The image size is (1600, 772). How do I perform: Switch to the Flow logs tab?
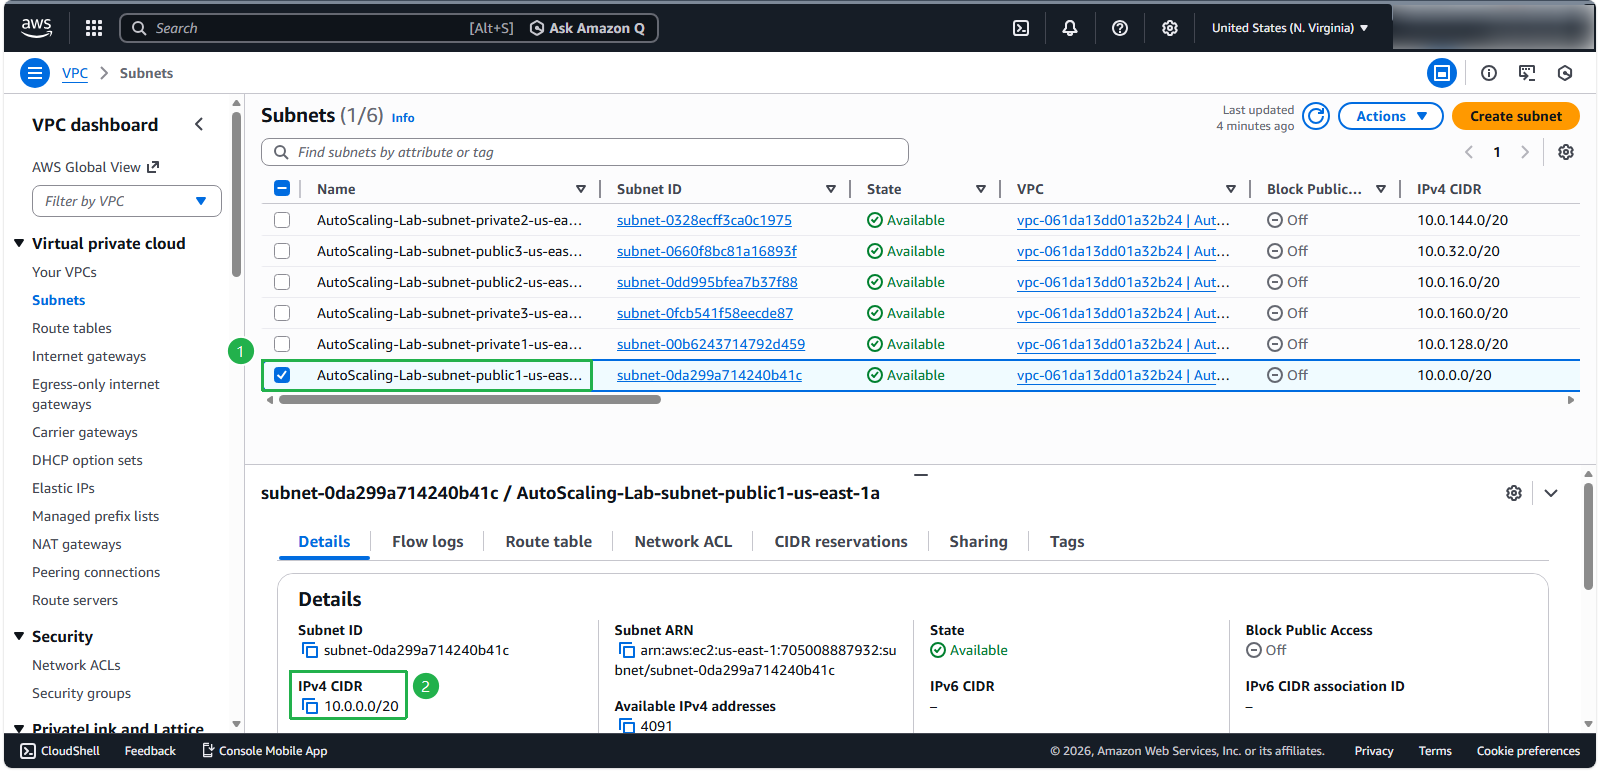pos(428,541)
